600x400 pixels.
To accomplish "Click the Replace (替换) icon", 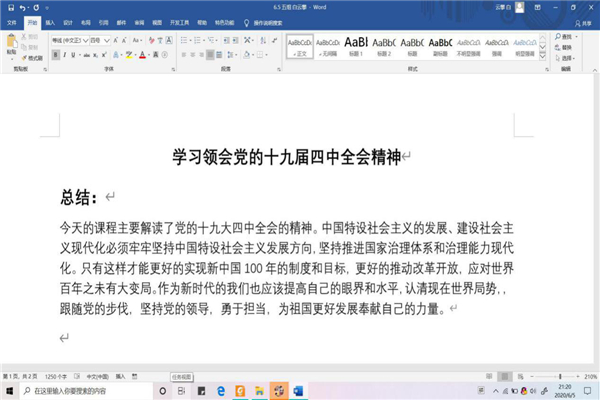I will coord(562,46).
